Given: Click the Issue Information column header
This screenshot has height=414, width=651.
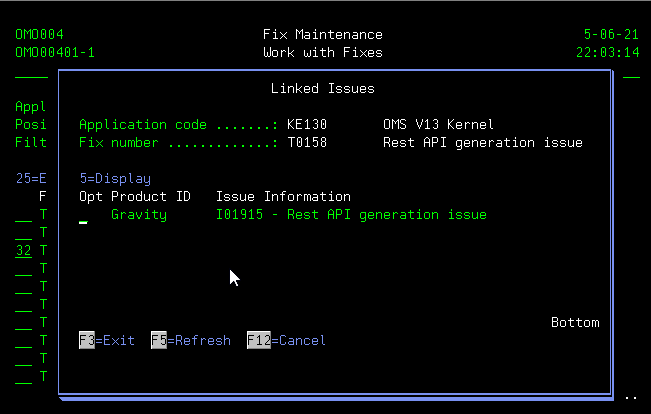Looking at the screenshot, I should click(x=283, y=197).
